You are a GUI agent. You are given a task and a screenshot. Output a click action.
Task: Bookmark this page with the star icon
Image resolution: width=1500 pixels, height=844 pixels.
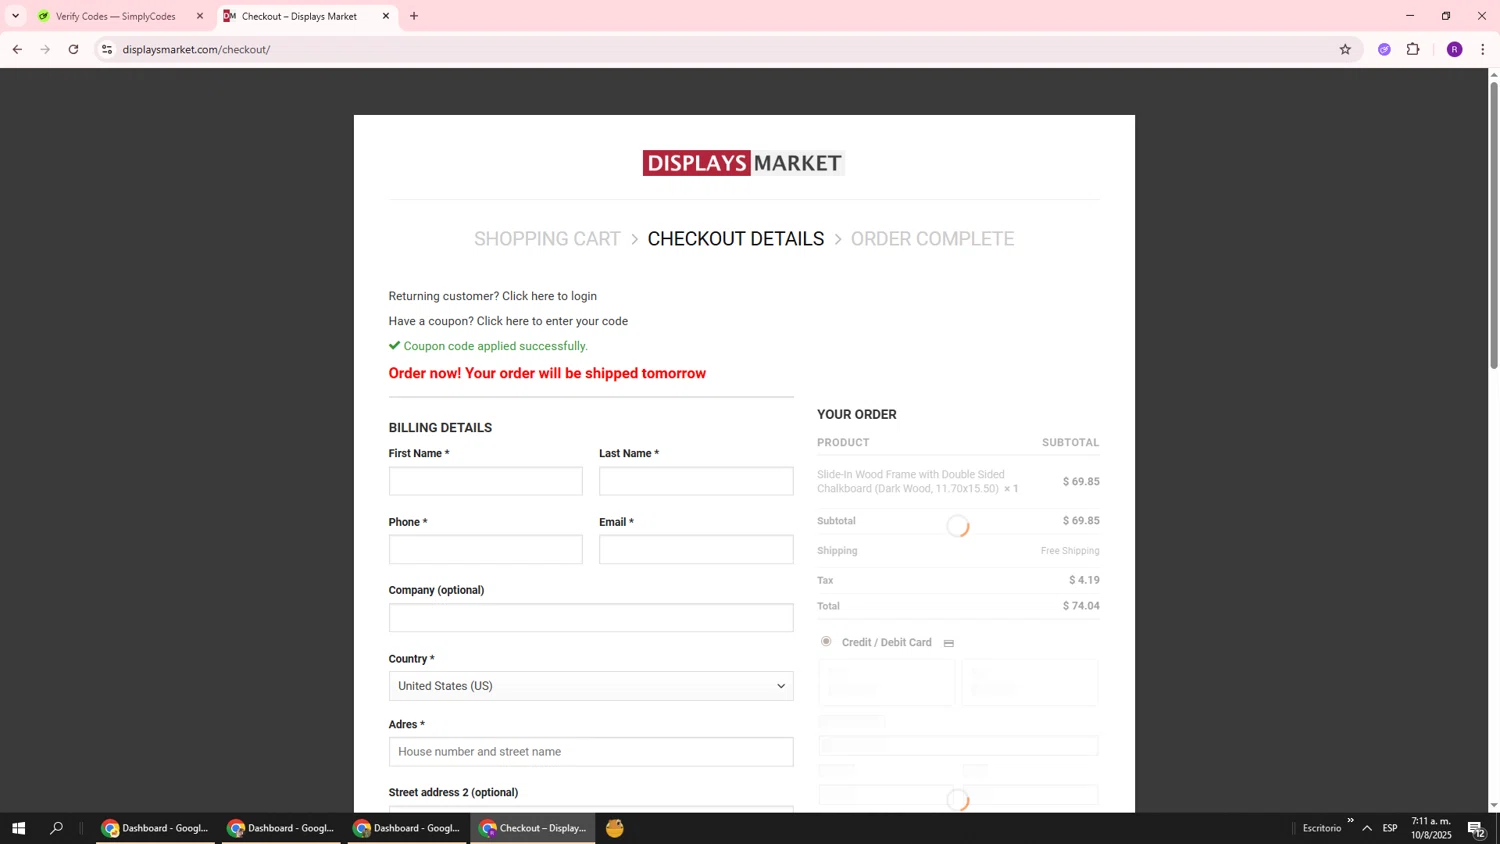point(1345,49)
